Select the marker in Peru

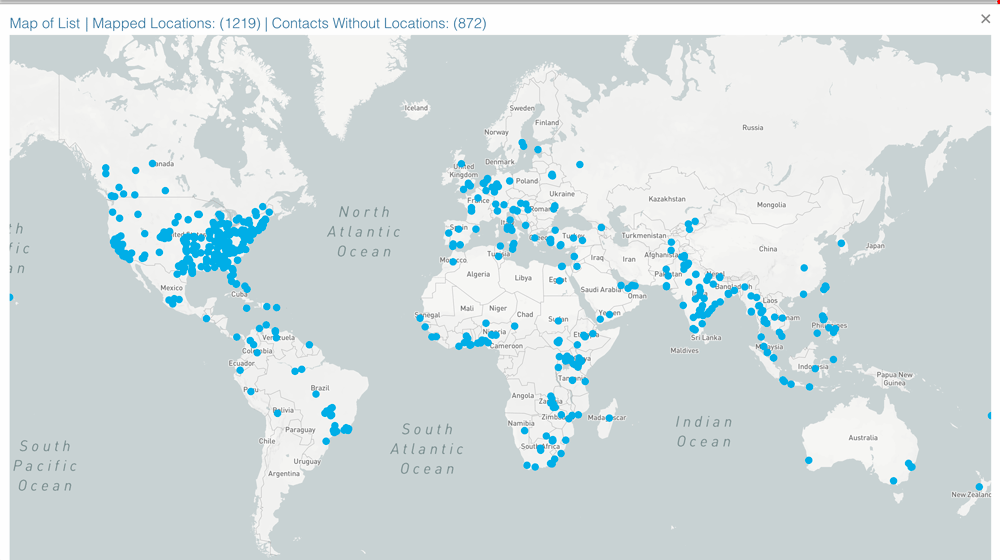click(251, 392)
